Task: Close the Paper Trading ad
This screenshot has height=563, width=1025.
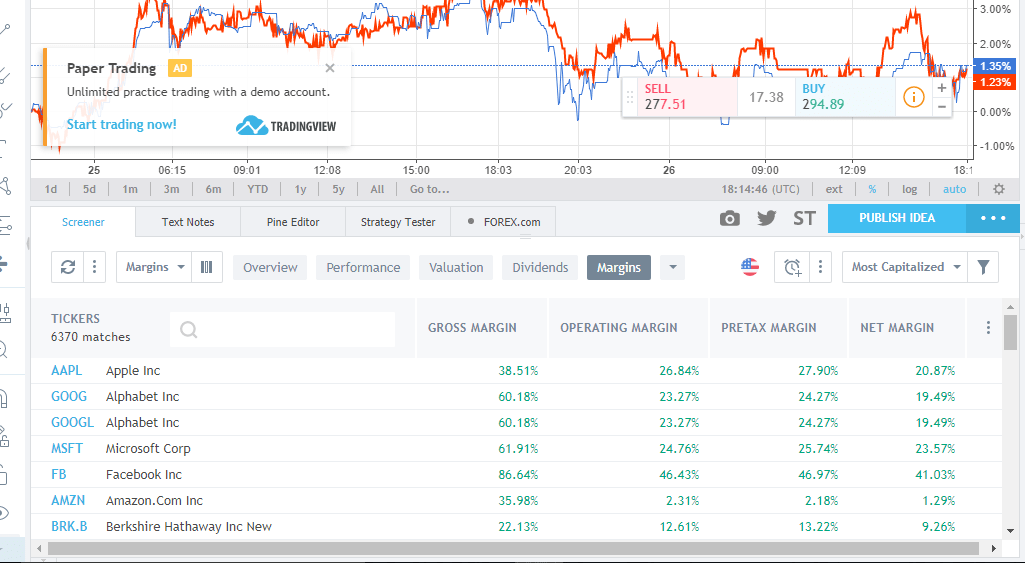Action: click(x=330, y=68)
